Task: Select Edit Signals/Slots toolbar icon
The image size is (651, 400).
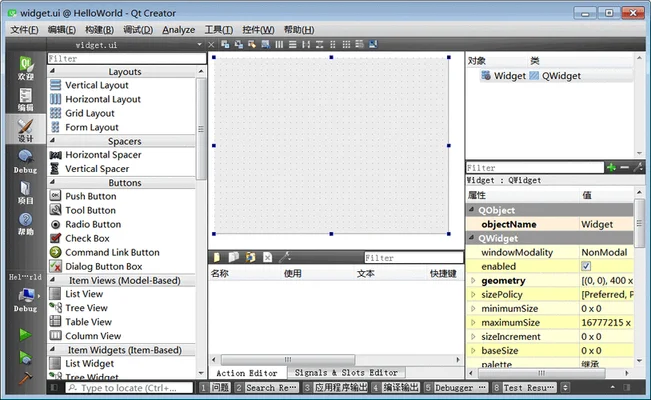Action: tap(239, 44)
